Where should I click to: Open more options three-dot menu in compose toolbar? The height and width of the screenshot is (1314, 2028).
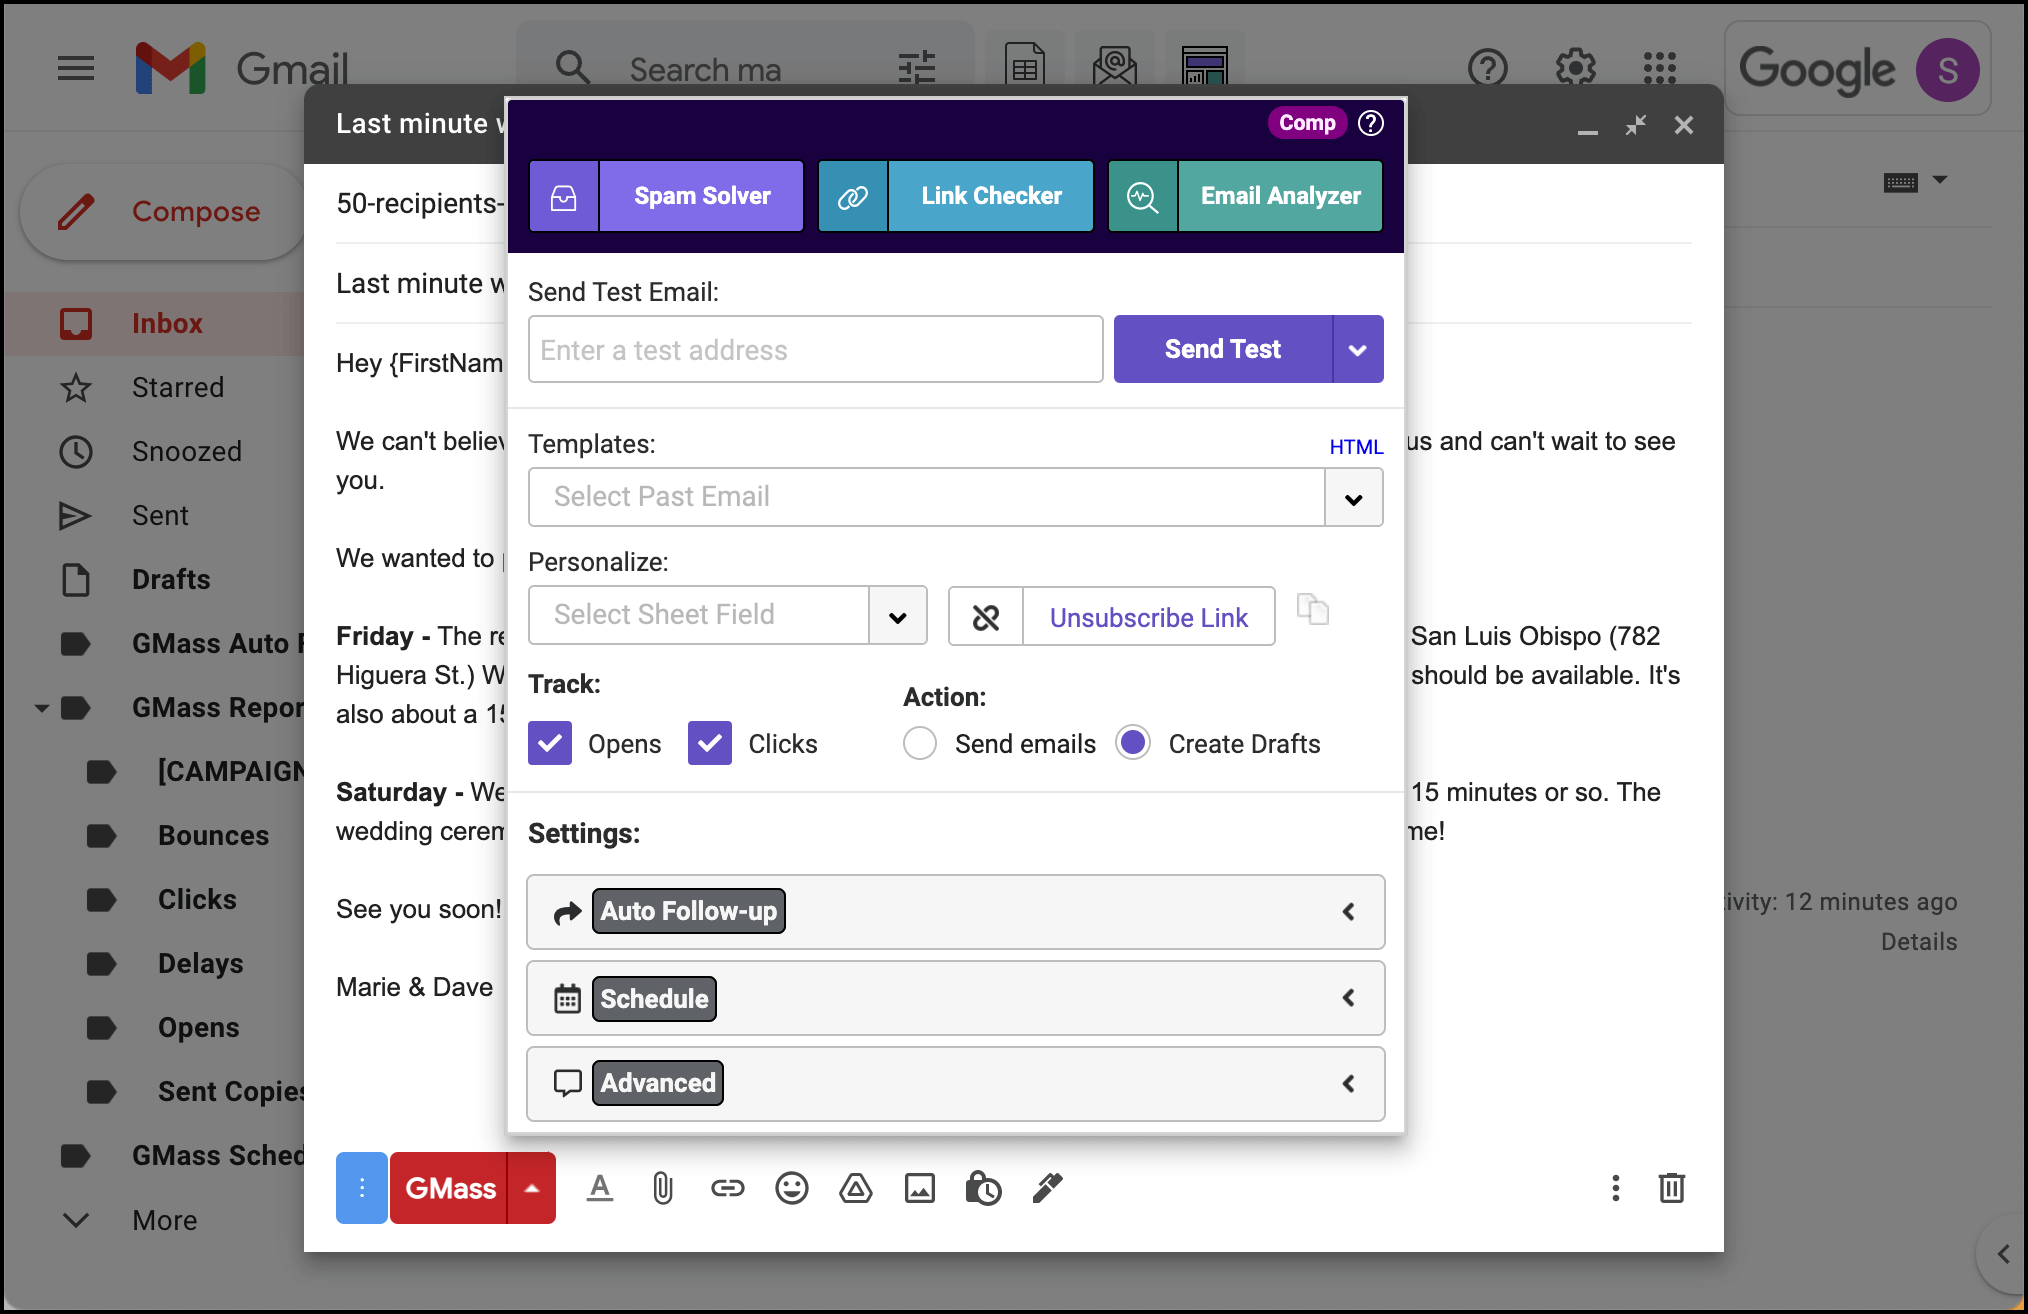(x=1615, y=1188)
